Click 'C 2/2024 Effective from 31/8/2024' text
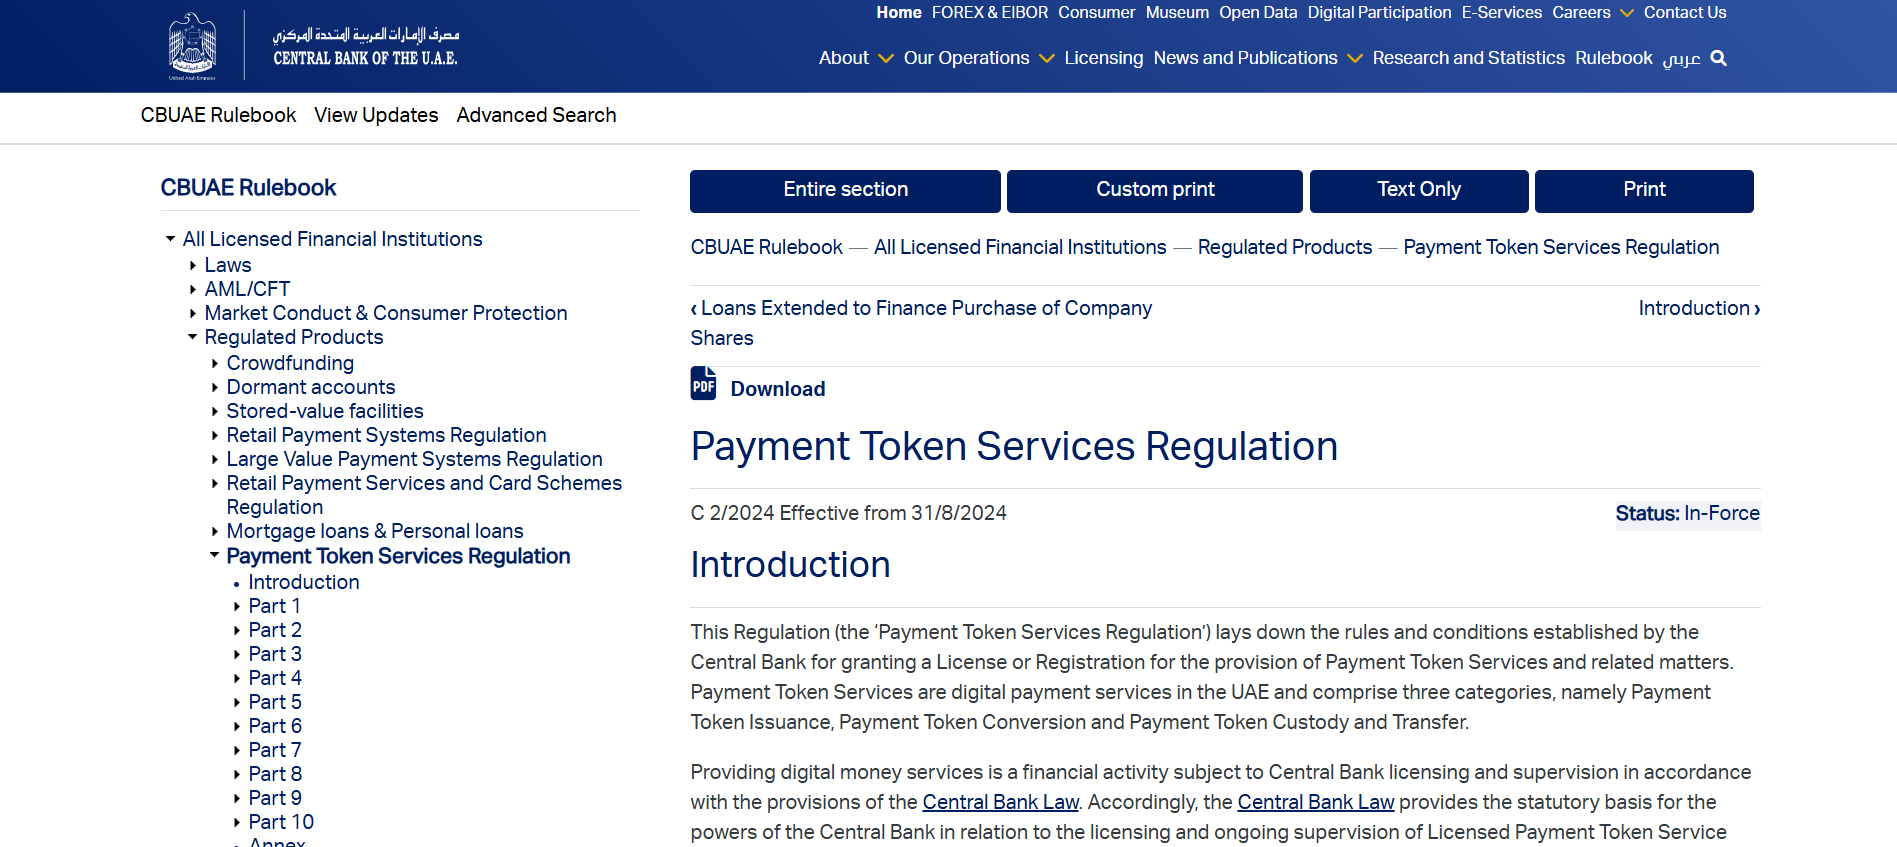This screenshot has width=1897, height=847. (849, 513)
